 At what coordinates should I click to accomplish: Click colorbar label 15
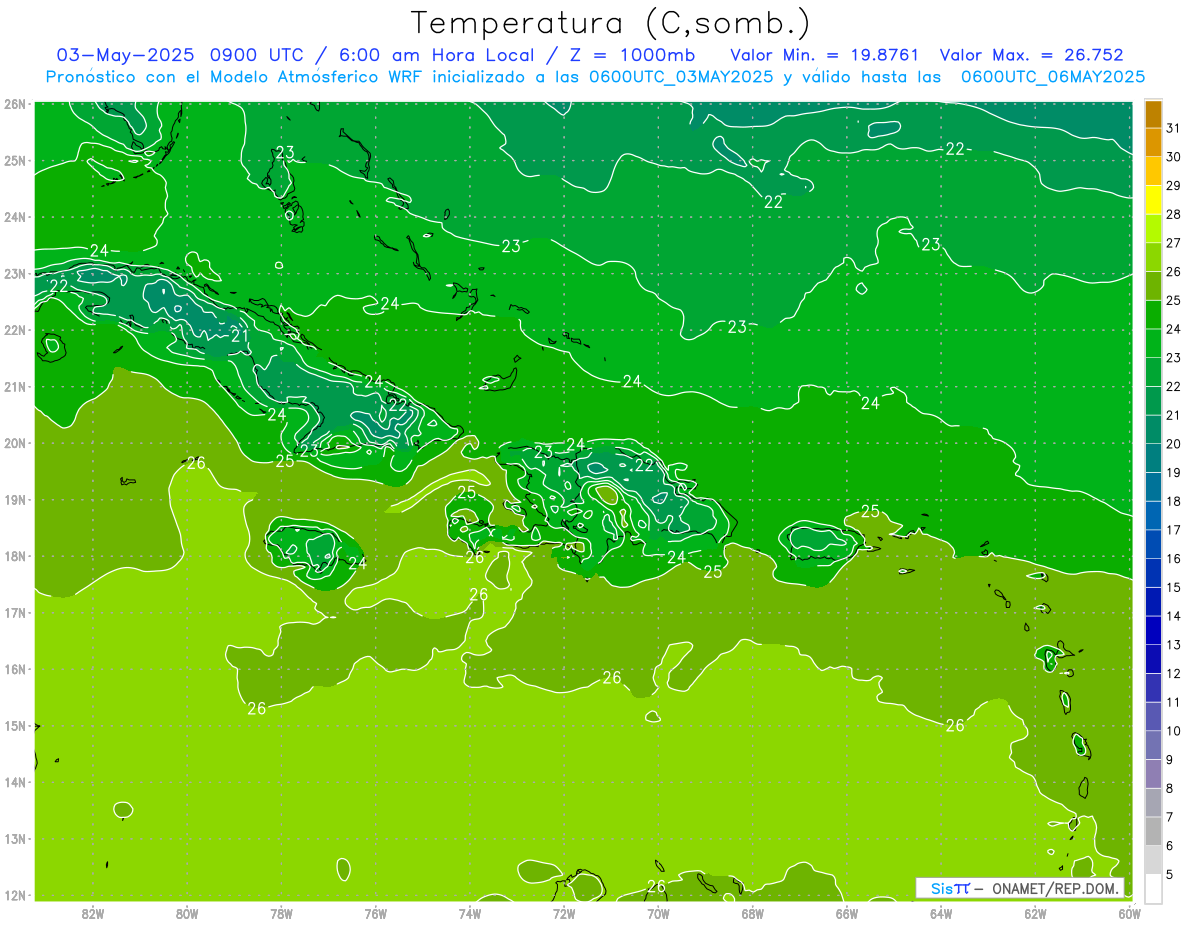1173,588
